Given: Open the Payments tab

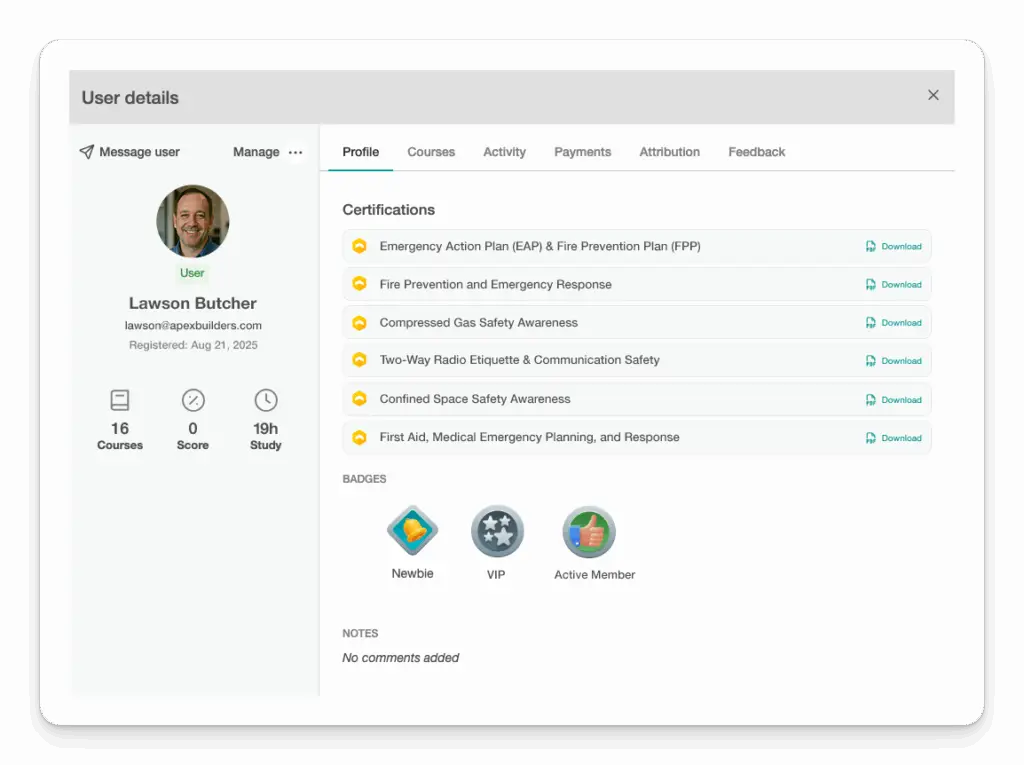Looking at the screenshot, I should click(x=583, y=152).
